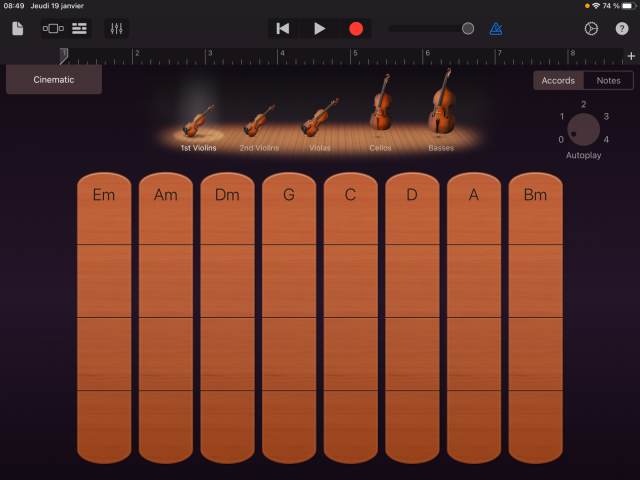Image resolution: width=640 pixels, height=480 pixels.
Task: Adjust the master volume slider
Action: pyautogui.click(x=468, y=28)
